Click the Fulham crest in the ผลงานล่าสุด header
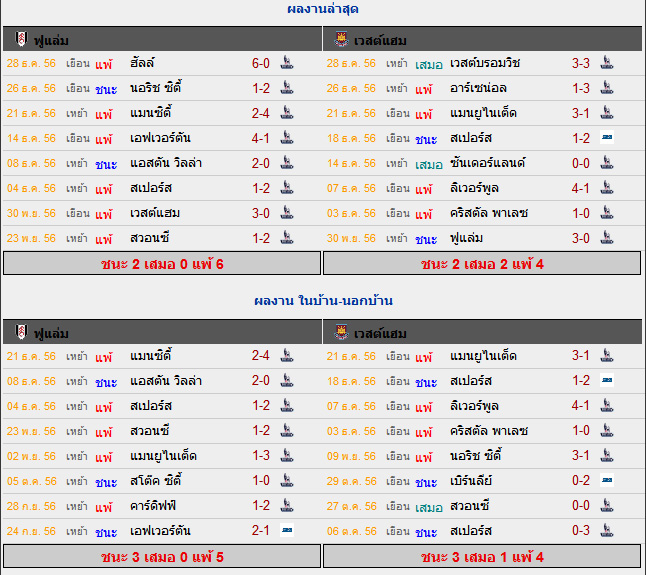 click(21, 39)
